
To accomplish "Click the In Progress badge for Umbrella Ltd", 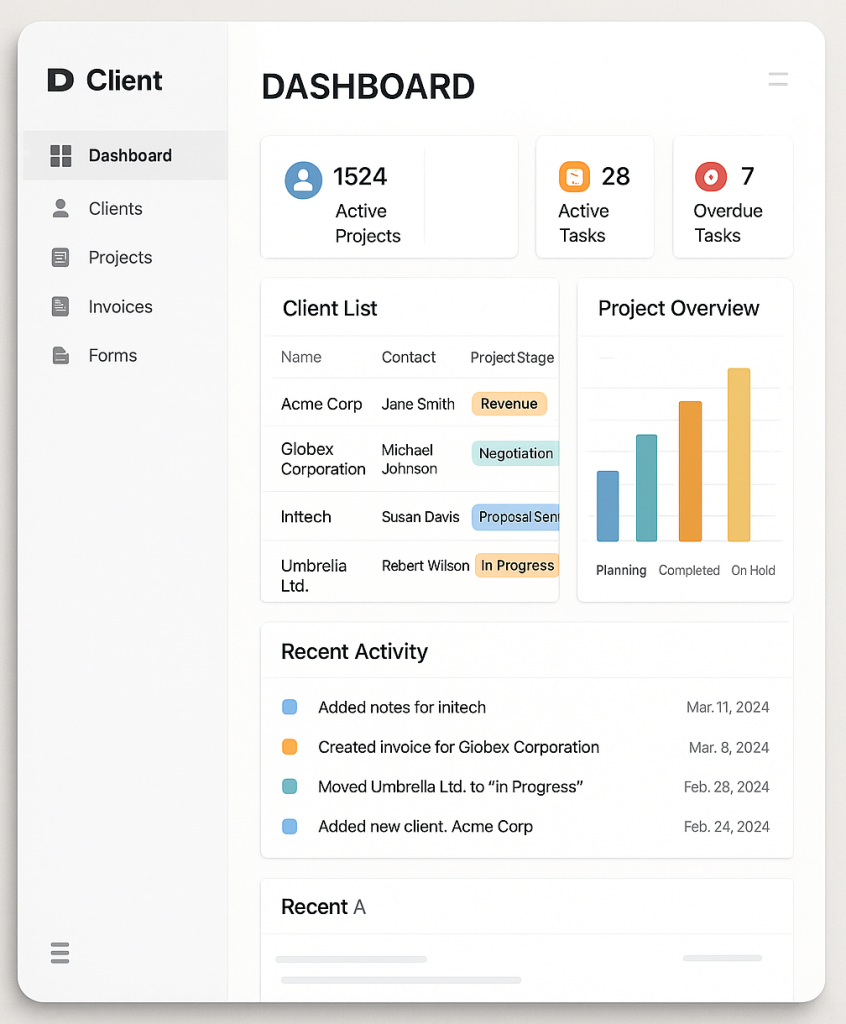I will 517,565.
